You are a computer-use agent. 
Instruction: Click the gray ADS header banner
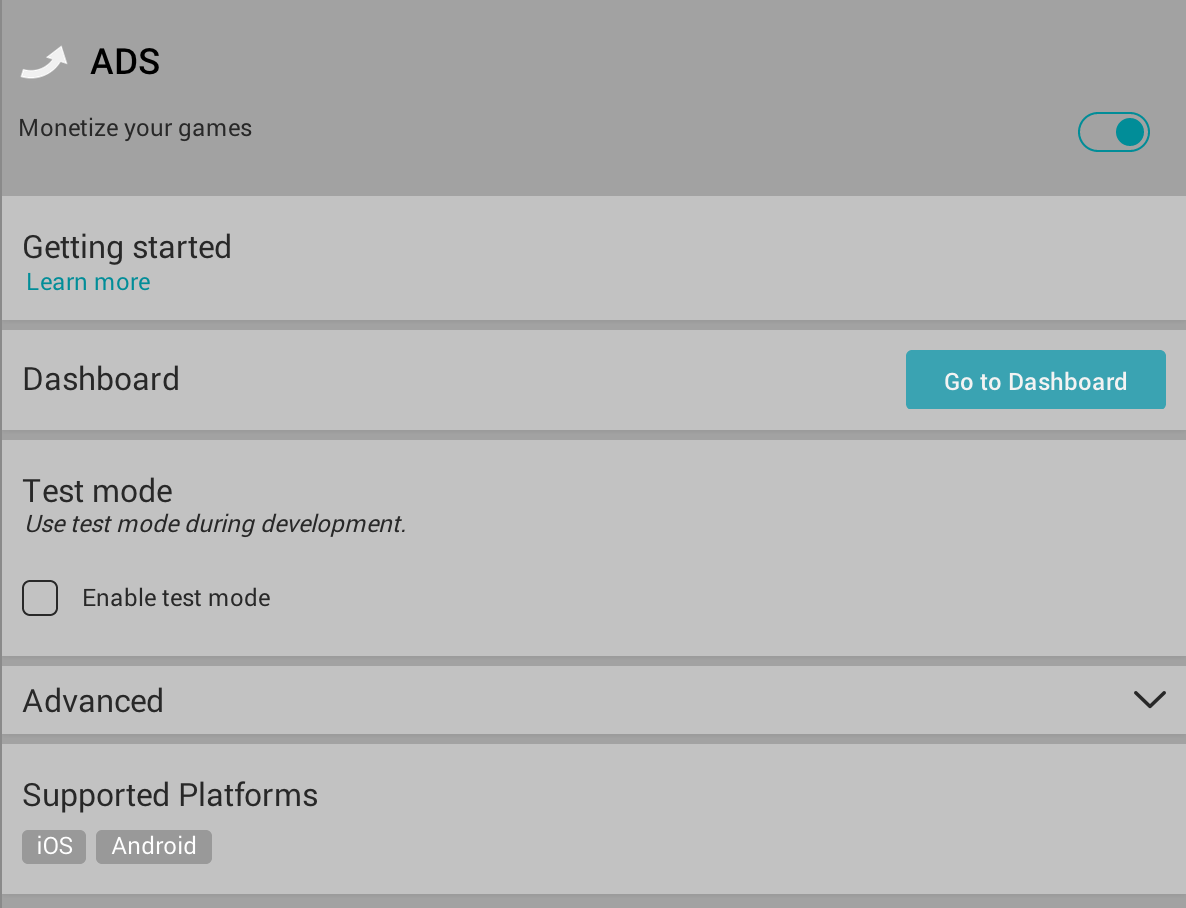click(594, 98)
